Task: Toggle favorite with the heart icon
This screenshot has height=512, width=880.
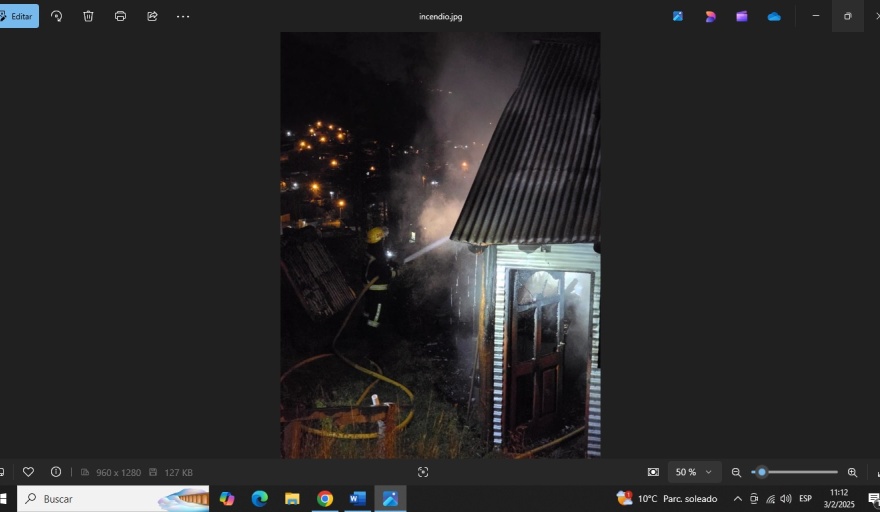Action: (x=28, y=472)
